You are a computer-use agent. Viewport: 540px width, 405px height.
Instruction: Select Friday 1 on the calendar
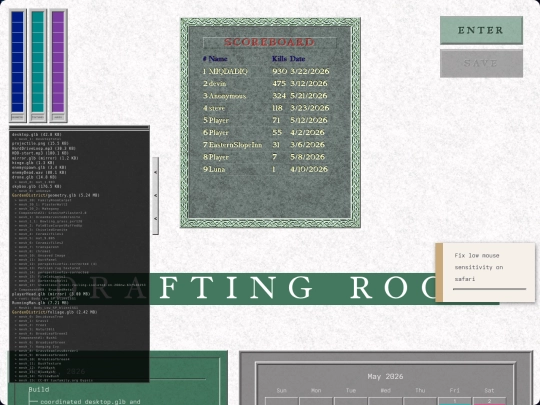(455, 401)
